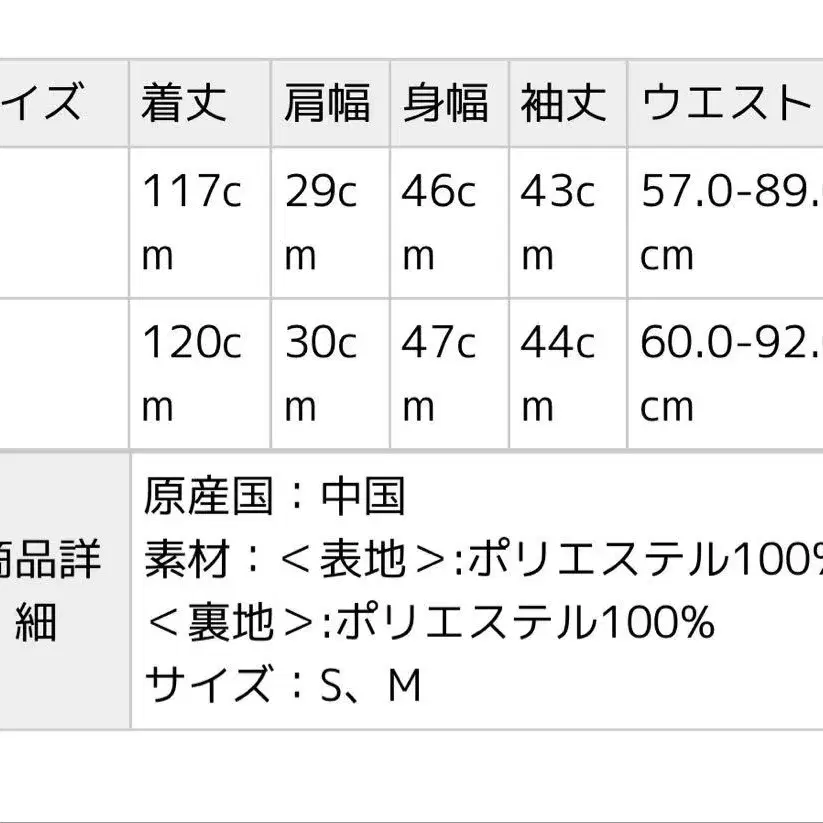Click the サイズ：S、M text line

coord(283,686)
